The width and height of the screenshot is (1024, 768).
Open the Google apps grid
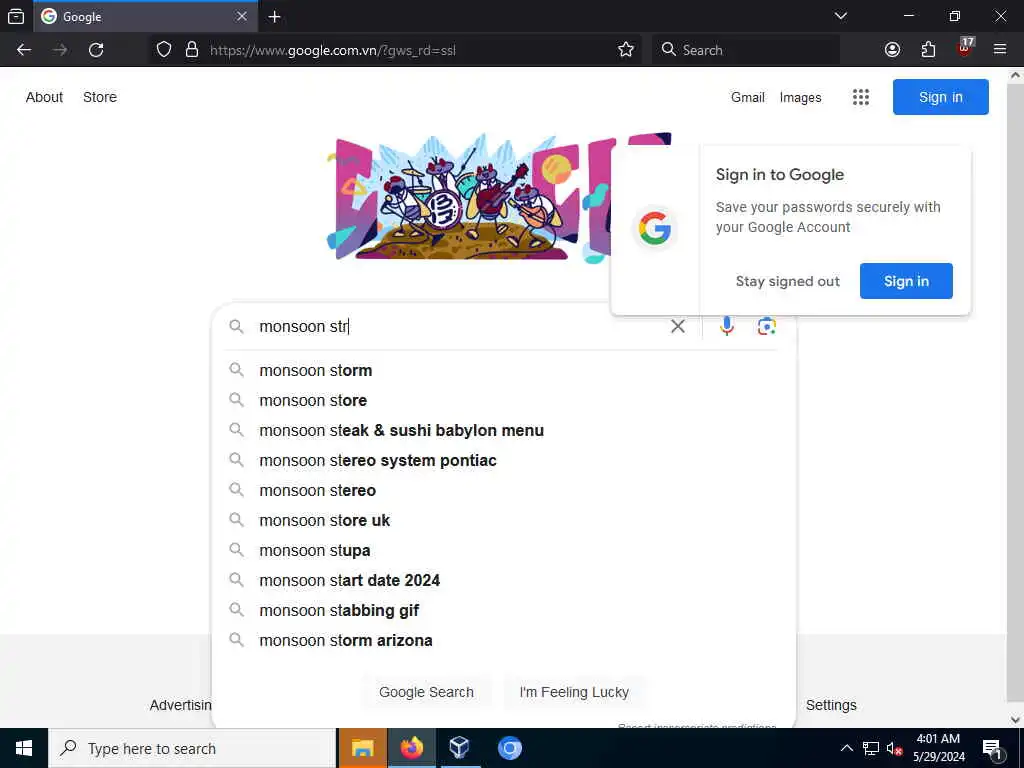(x=861, y=97)
